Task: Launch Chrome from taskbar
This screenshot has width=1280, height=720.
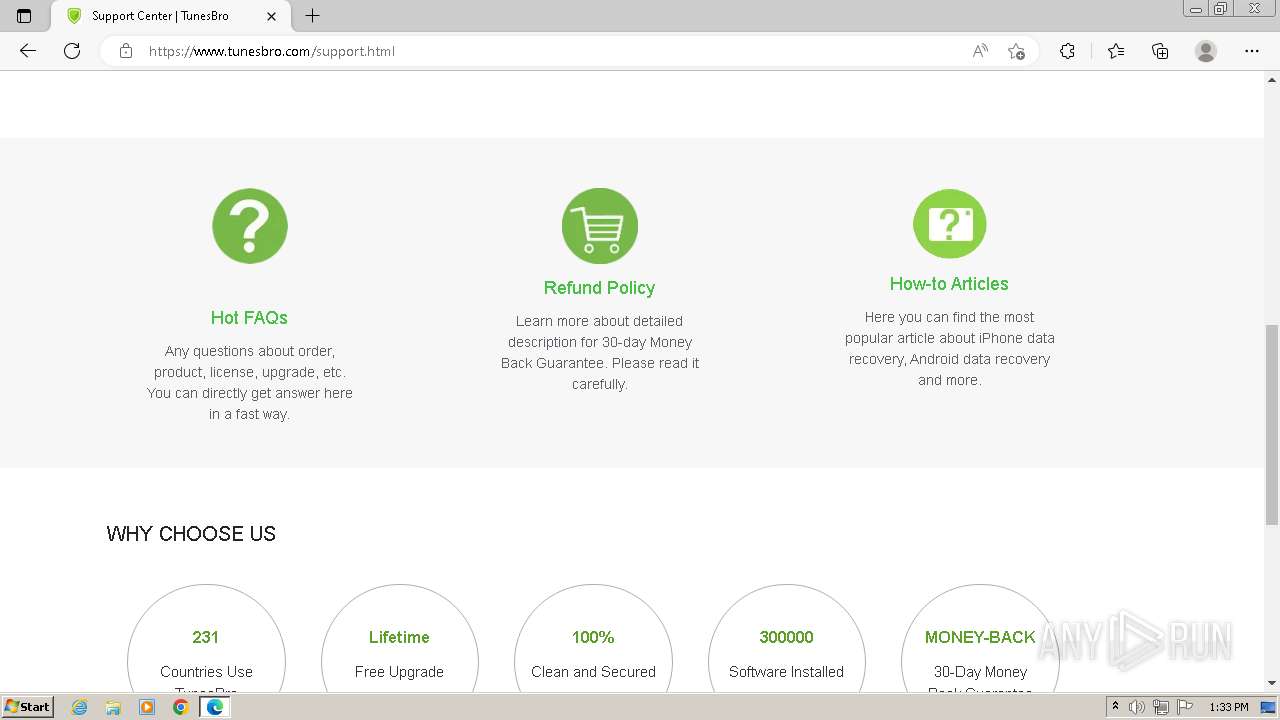Action: coord(180,707)
